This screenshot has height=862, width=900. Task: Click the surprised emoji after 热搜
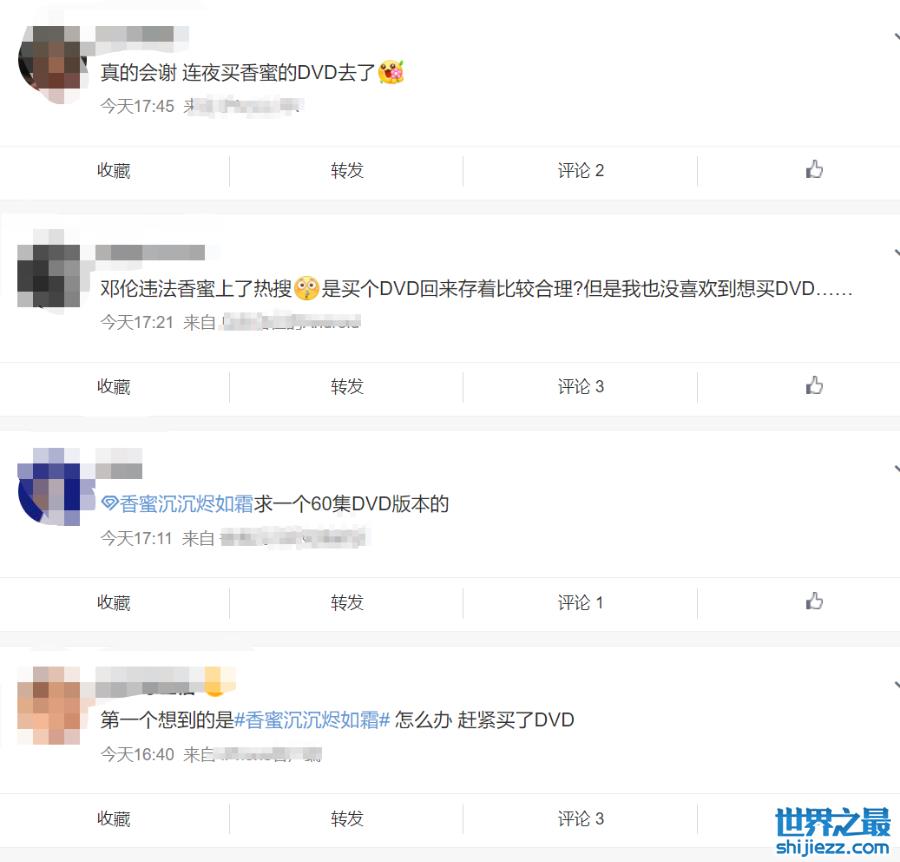pos(307,288)
